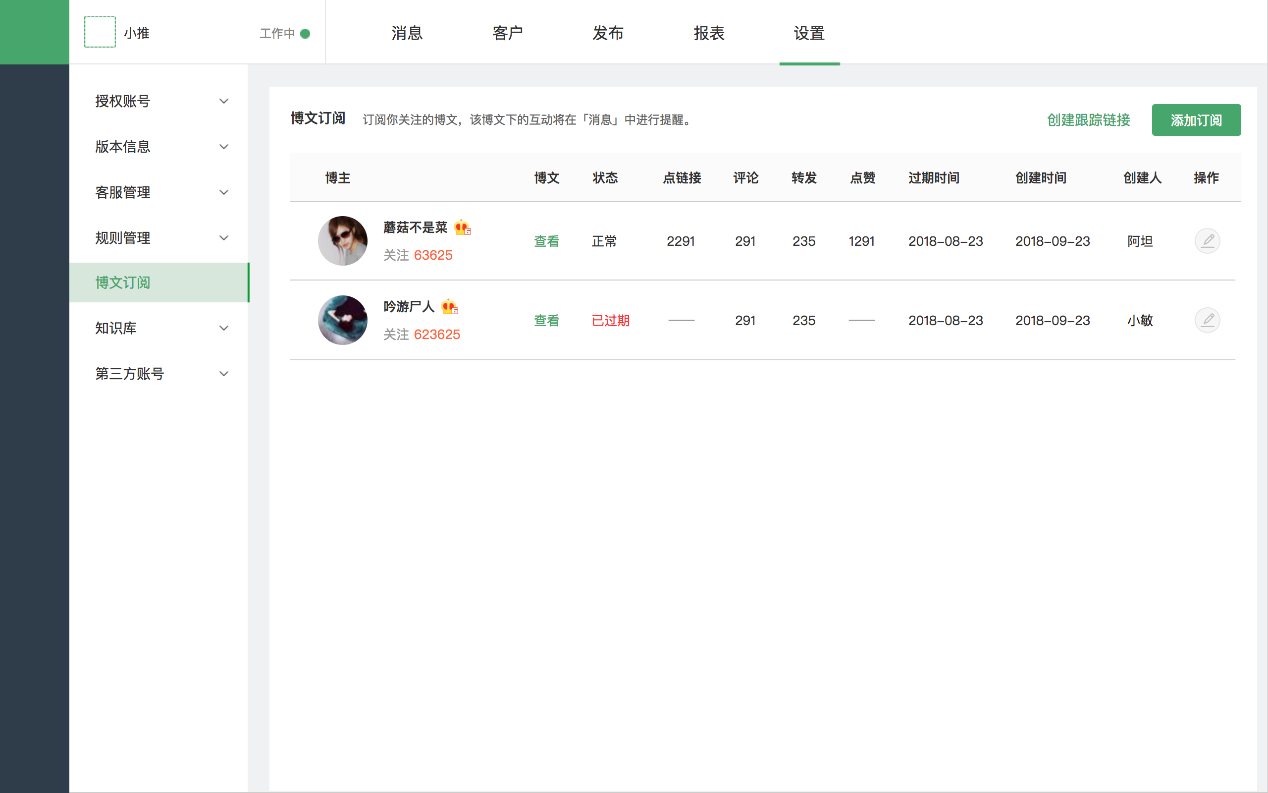Click edit pencil icon for 蘑菇不是菜 row
Screen dimensions: 1268x793
(x=1207, y=241)
